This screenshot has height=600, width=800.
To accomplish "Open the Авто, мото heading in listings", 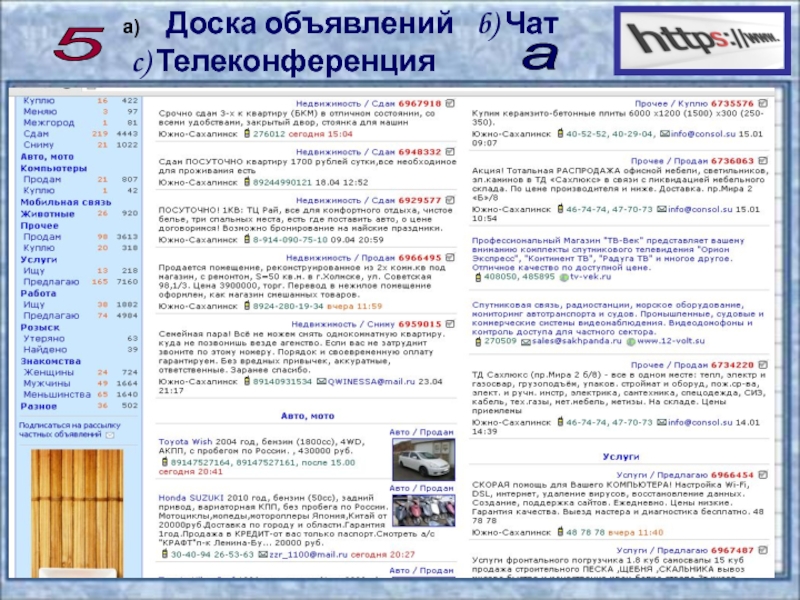I will pos(308,416).
